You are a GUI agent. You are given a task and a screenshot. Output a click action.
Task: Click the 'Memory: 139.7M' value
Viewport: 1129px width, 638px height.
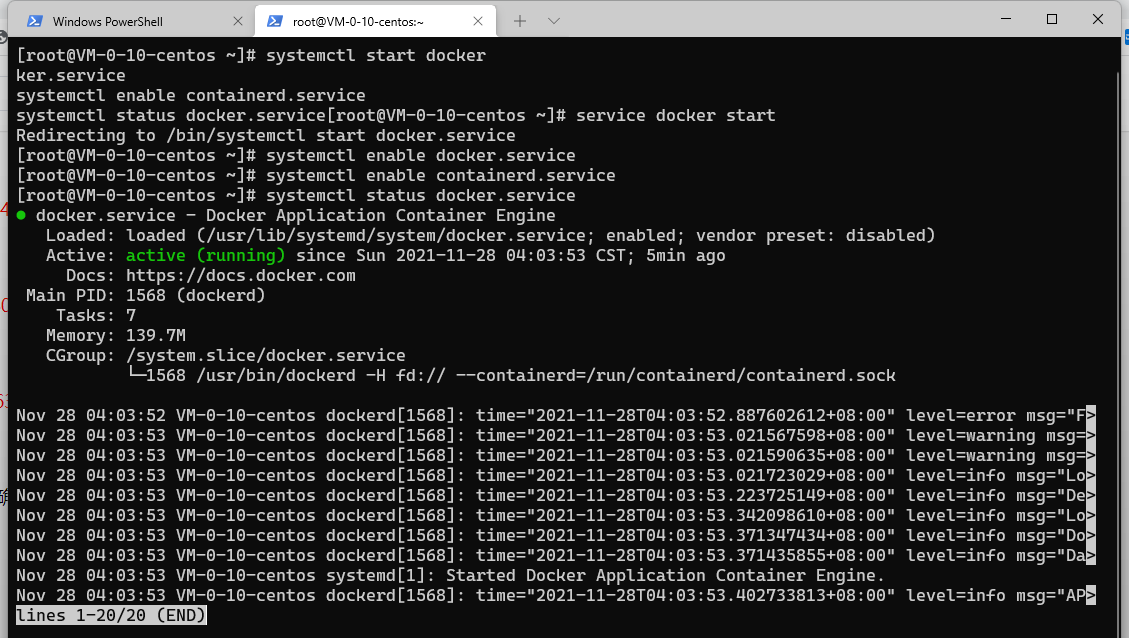pos(156,336)
